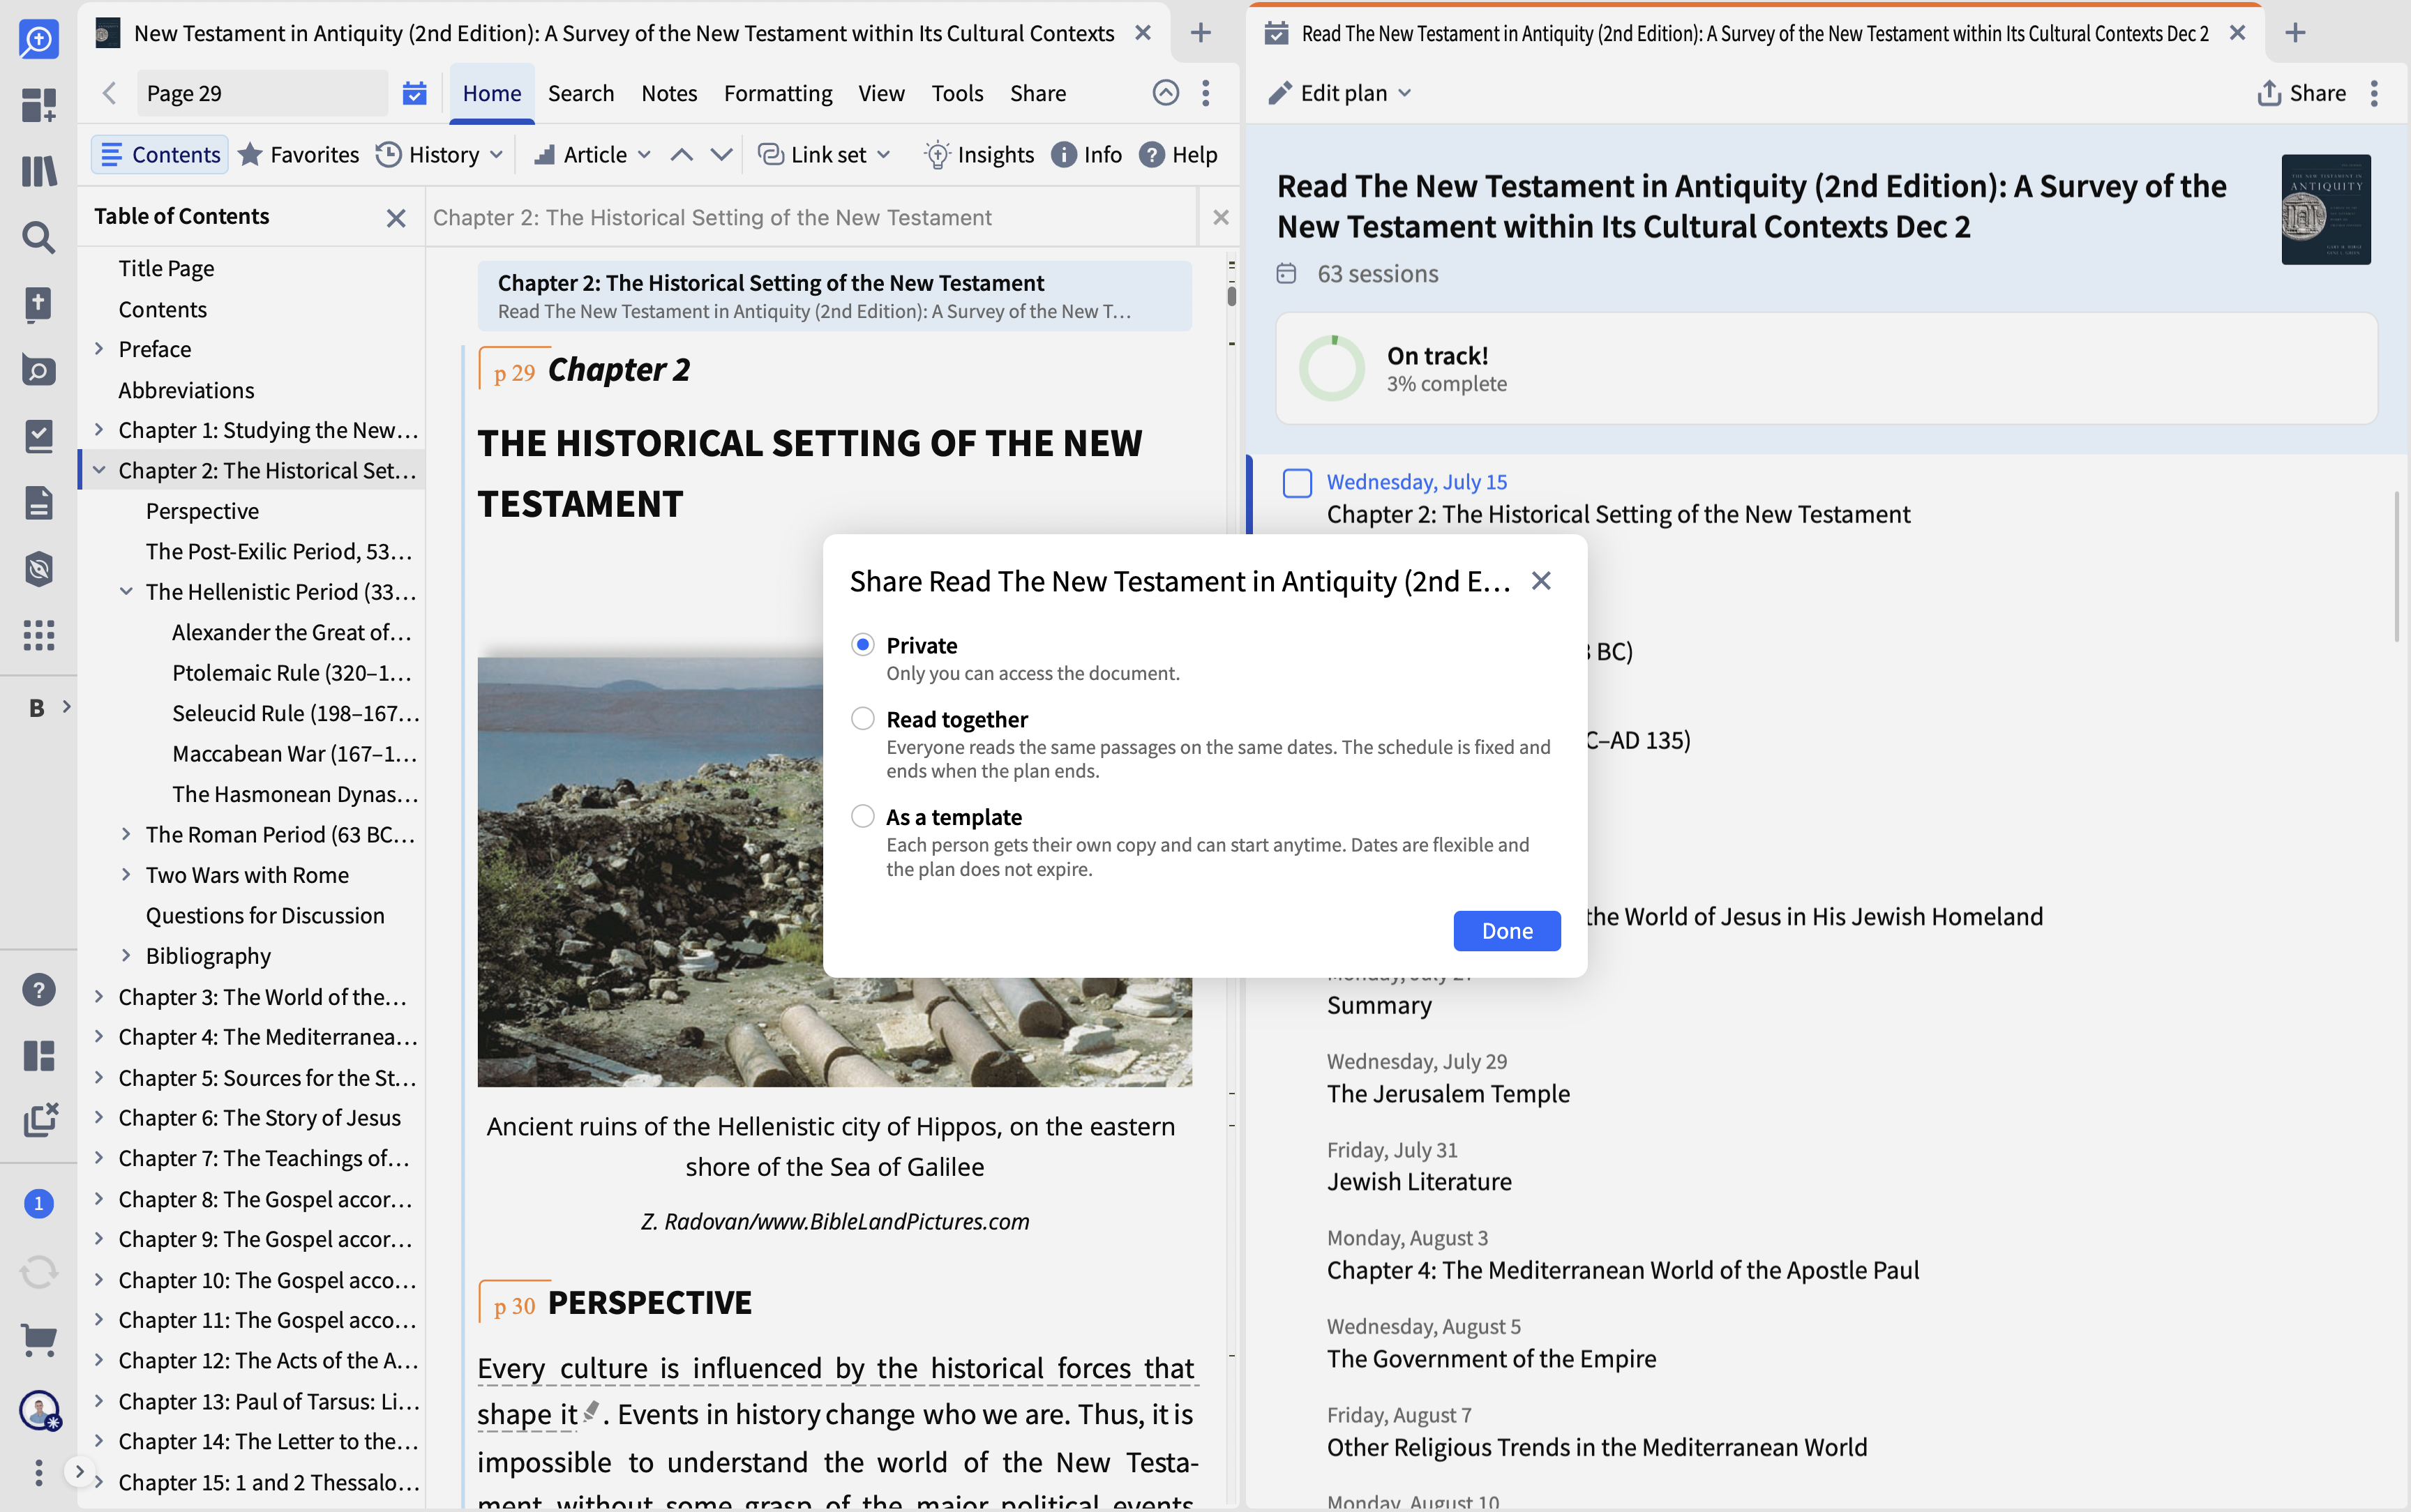
Task: Expand the sidebar with the bottom chevron
Action: click(79, 1471)
